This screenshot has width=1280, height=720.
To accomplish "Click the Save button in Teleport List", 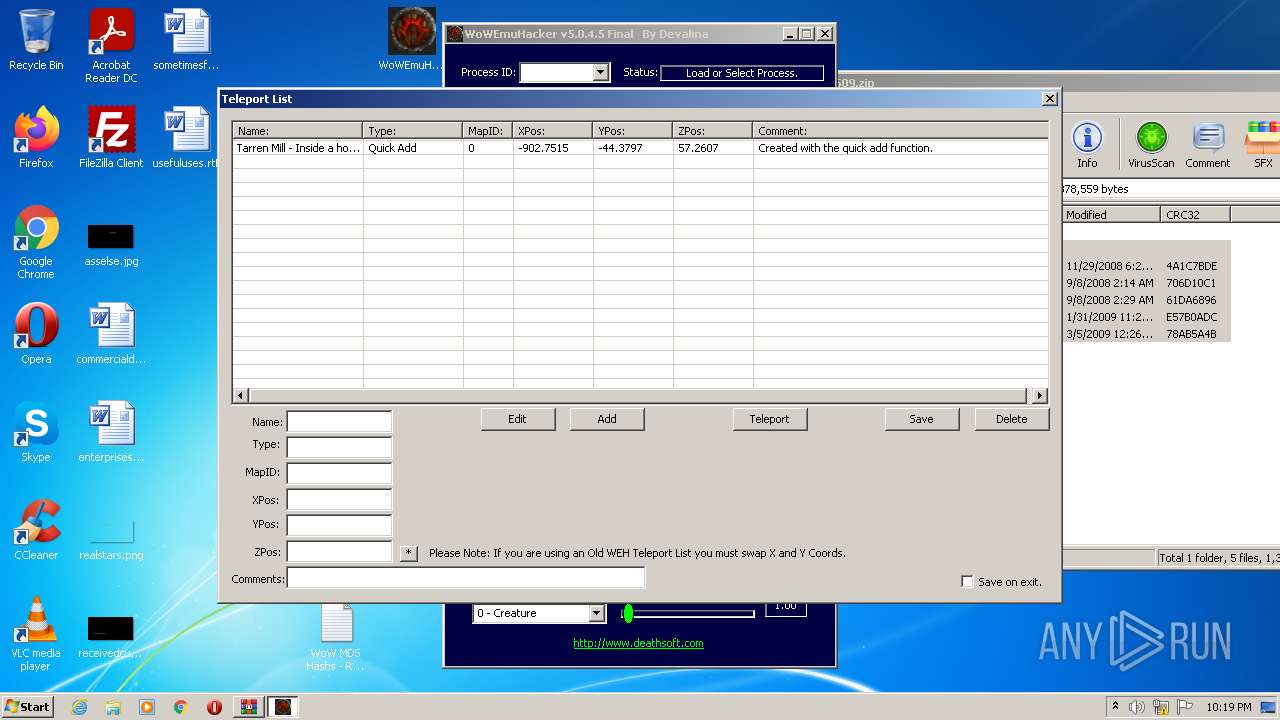I will click(x=921, y=419).
